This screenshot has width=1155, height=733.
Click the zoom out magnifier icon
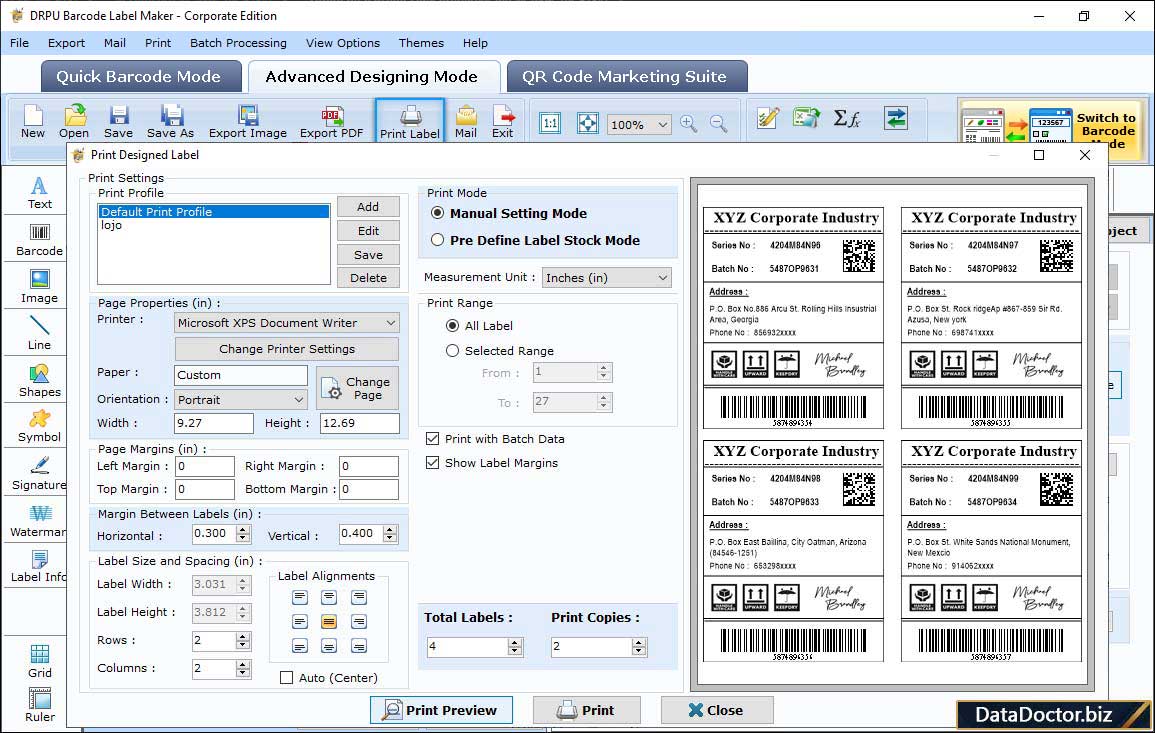pos(718,123)
